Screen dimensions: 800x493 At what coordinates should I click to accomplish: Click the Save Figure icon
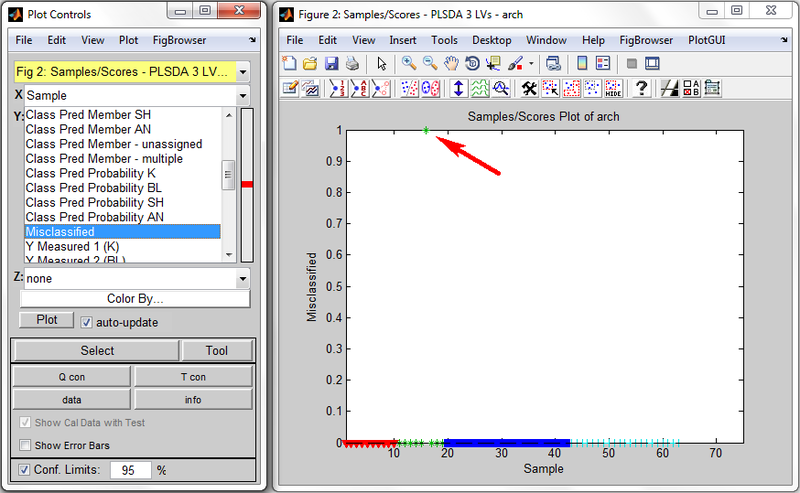pyautogui.click(x=330, y=63)
